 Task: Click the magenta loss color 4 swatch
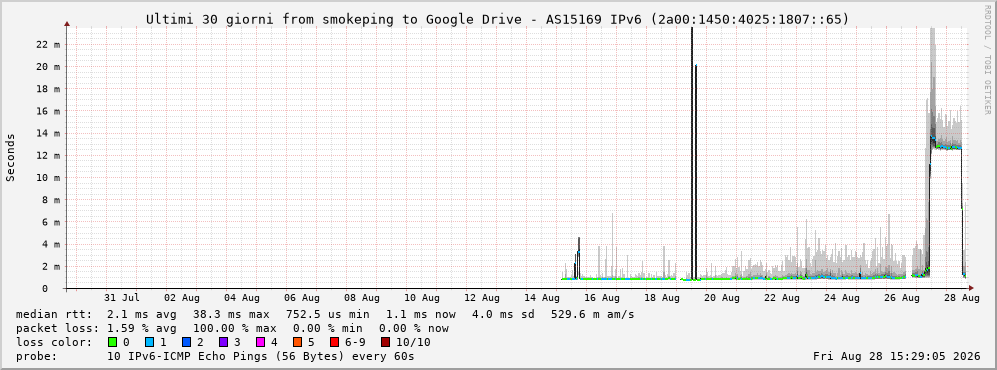pos(259,343)
